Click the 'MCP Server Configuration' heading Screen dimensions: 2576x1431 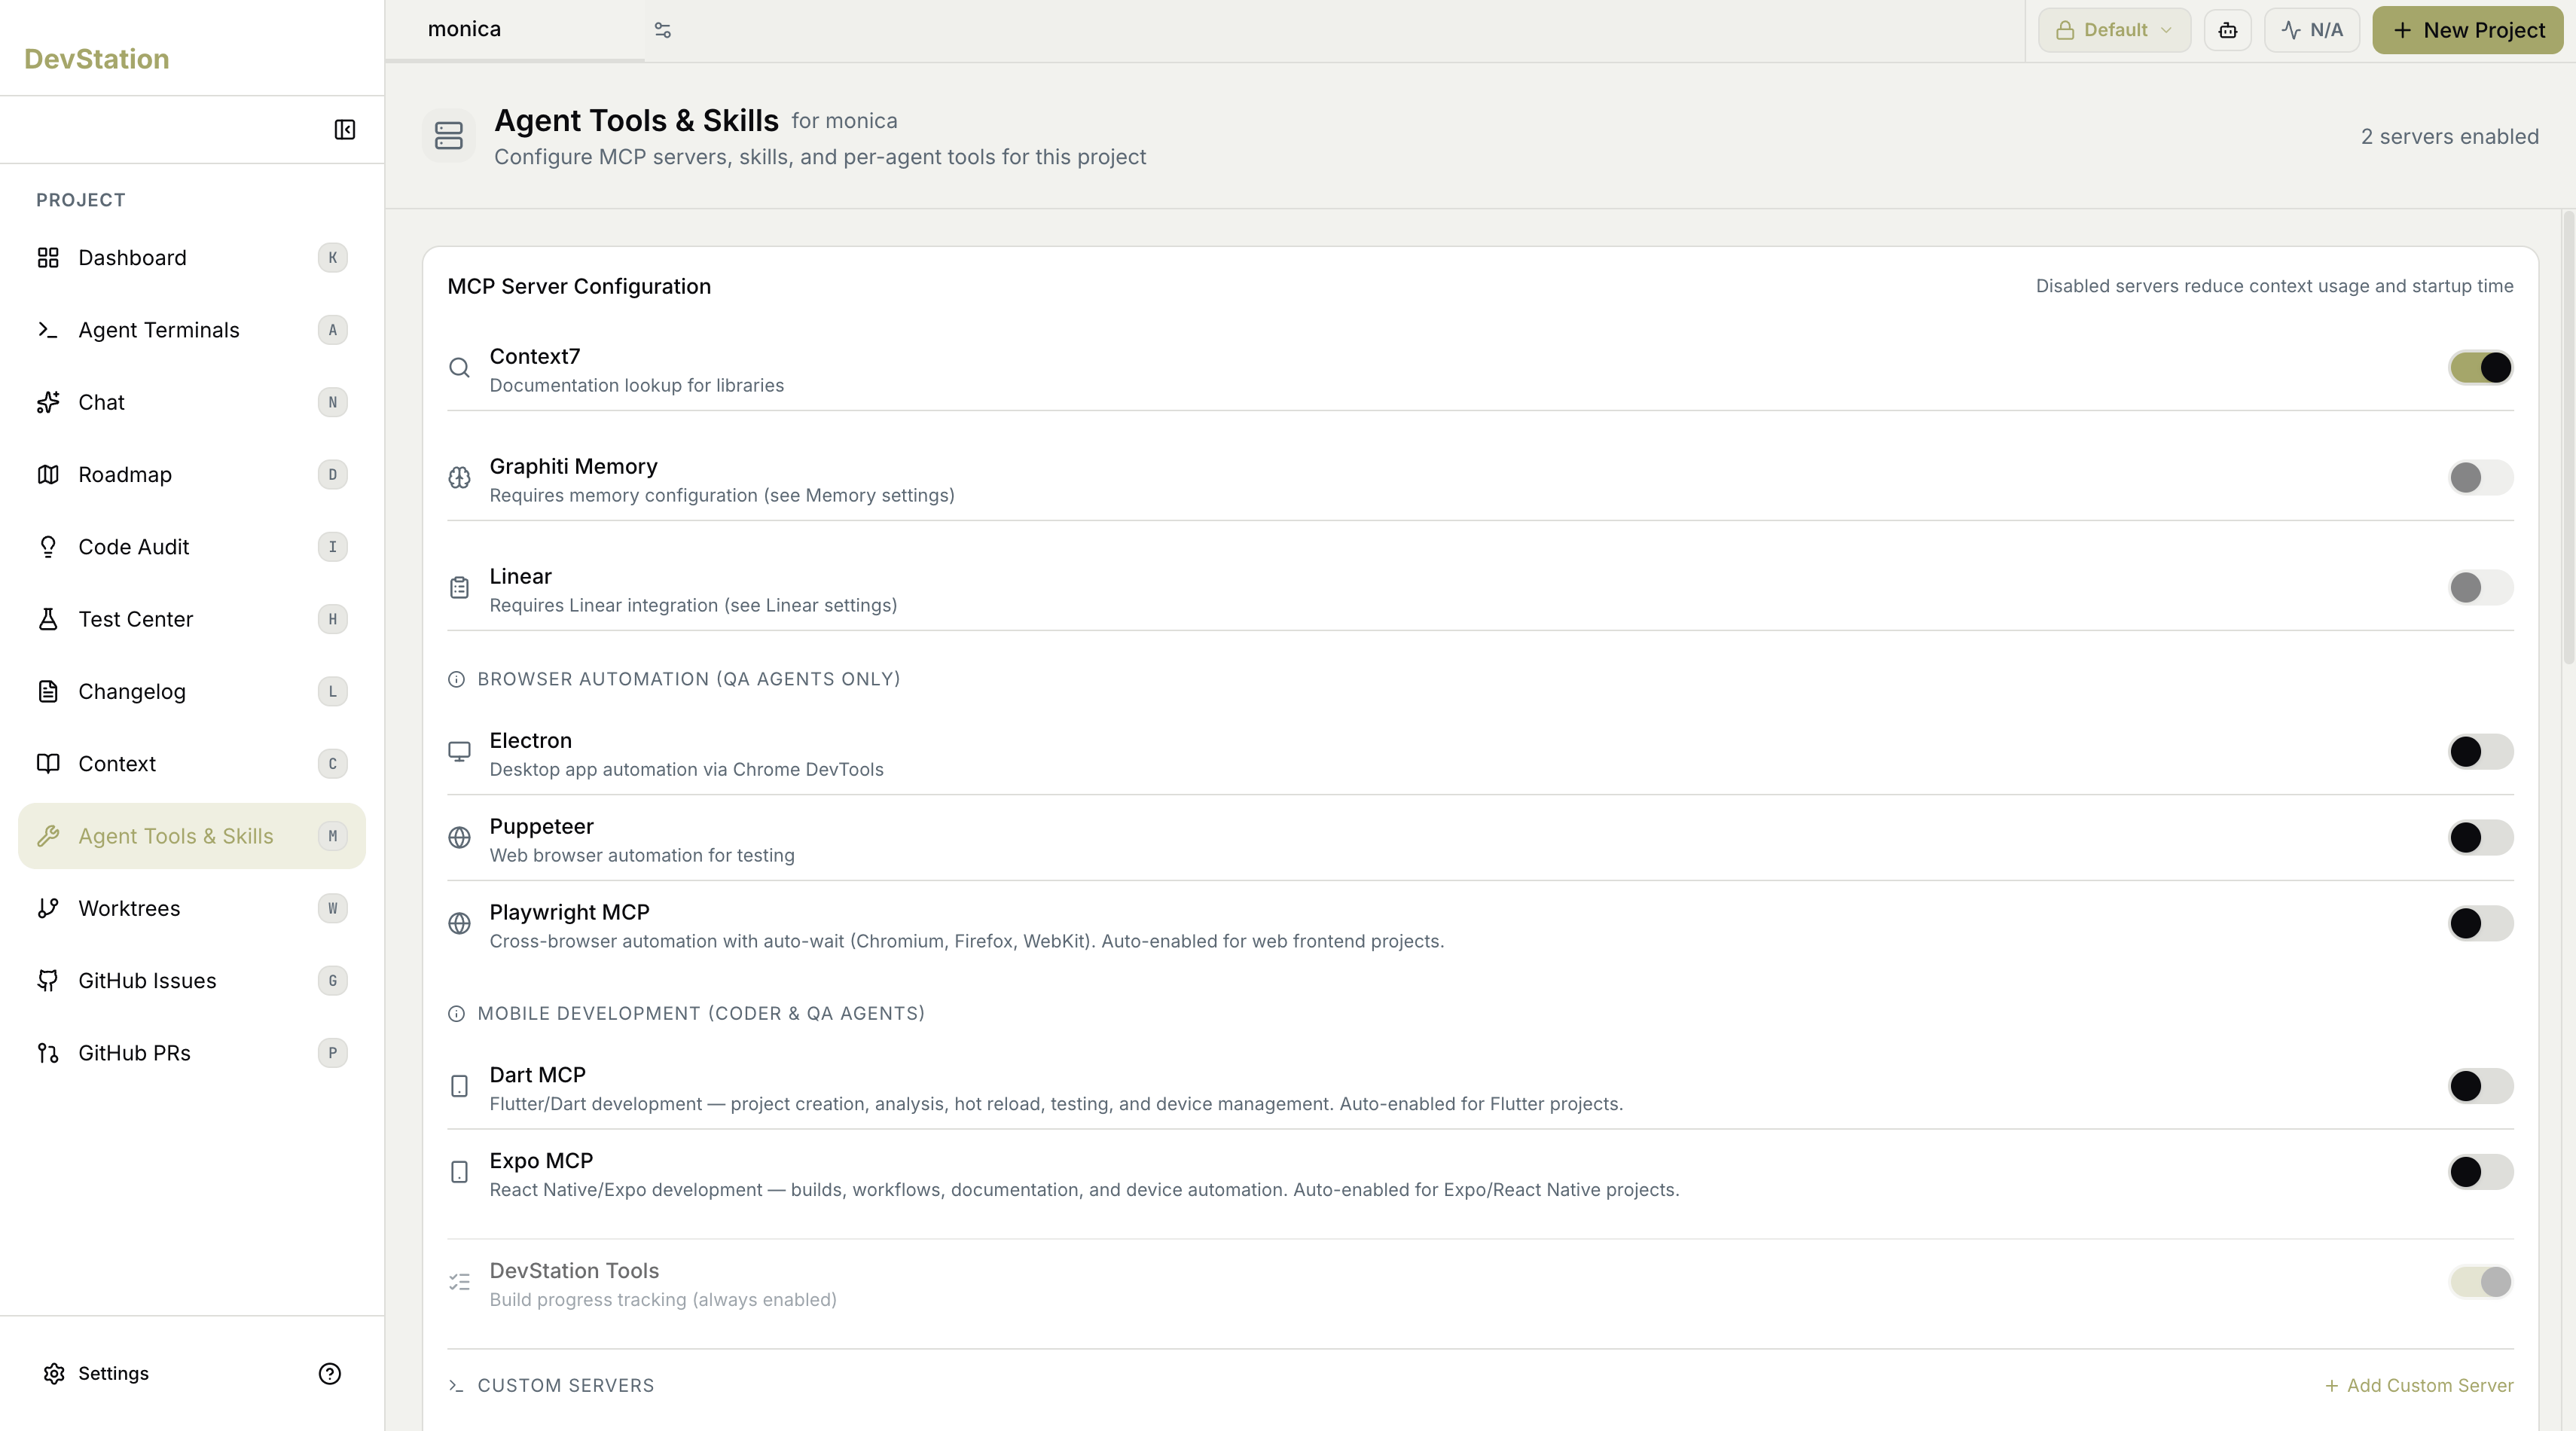pyautogui.click(x=579, y=287)
